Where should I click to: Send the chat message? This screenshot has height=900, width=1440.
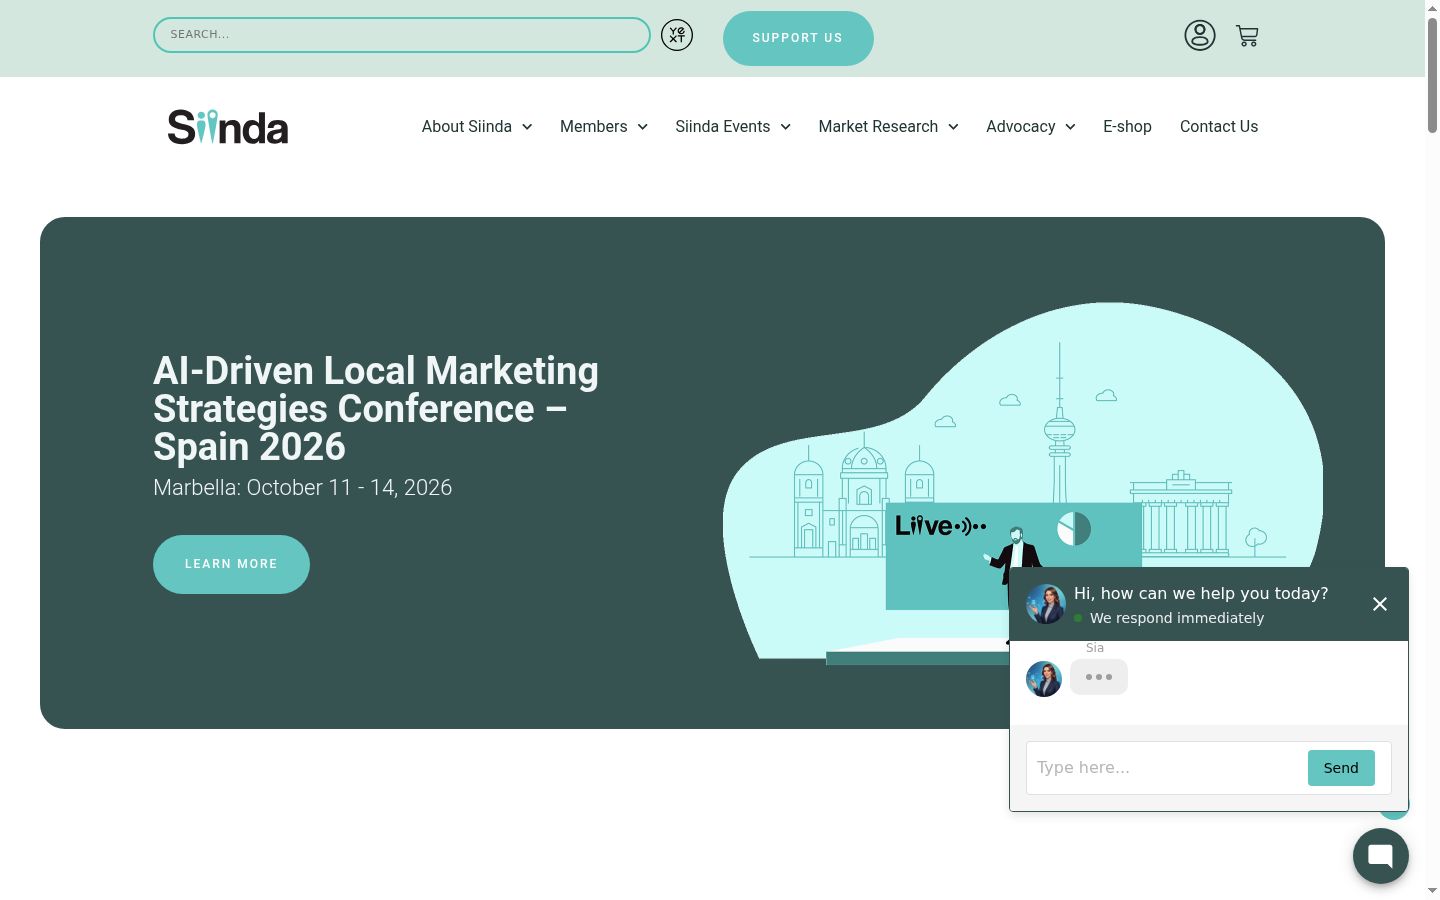tap(1341, 768)
